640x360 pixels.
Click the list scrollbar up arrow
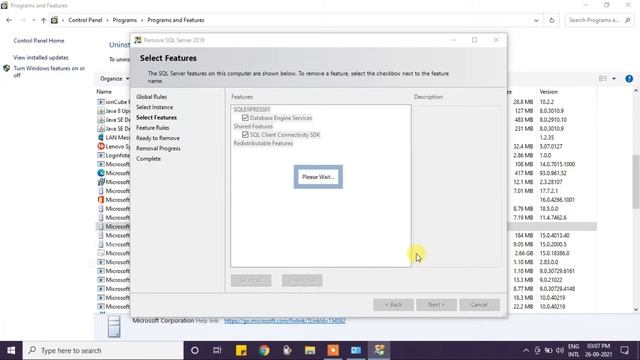[x=636, y=91]
